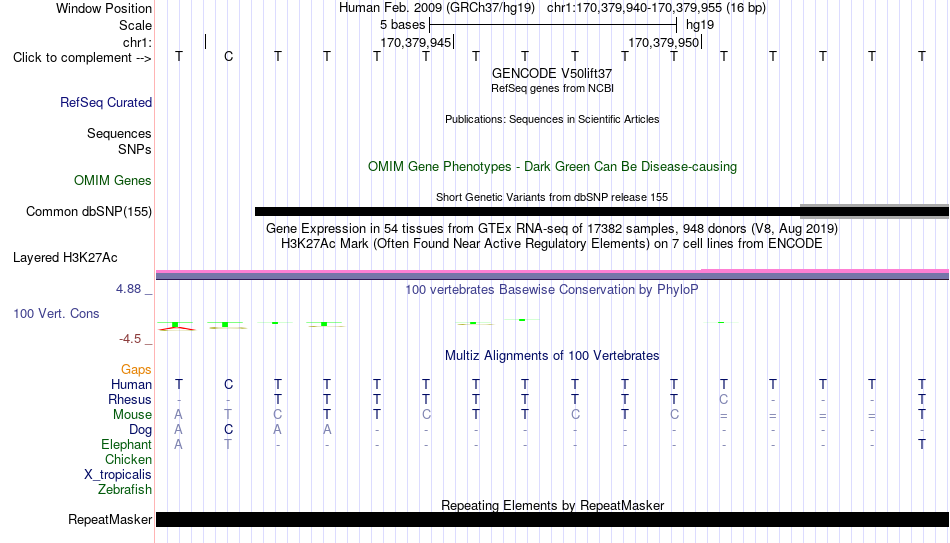Select the 'Rhesus' species row label
The image size is (950, 543).
[130, 399]
